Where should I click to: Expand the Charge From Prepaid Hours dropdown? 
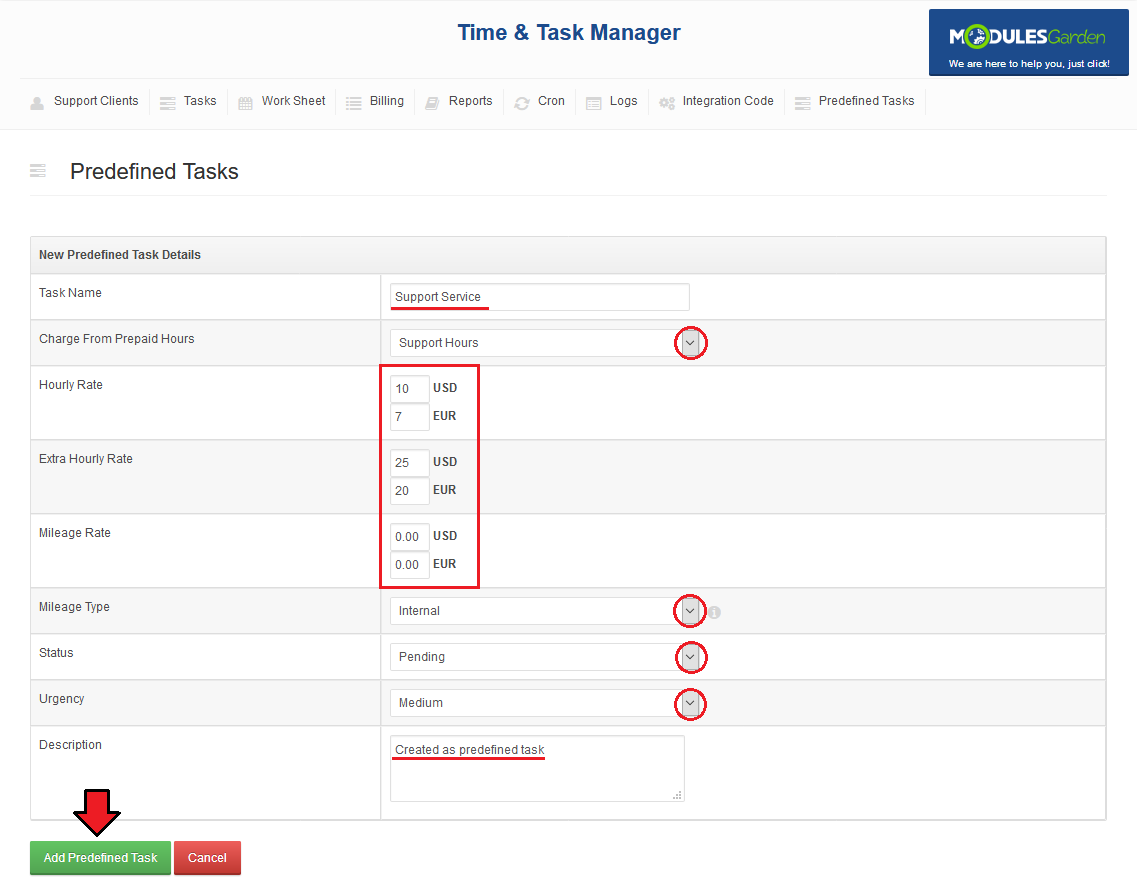point(690,343)
